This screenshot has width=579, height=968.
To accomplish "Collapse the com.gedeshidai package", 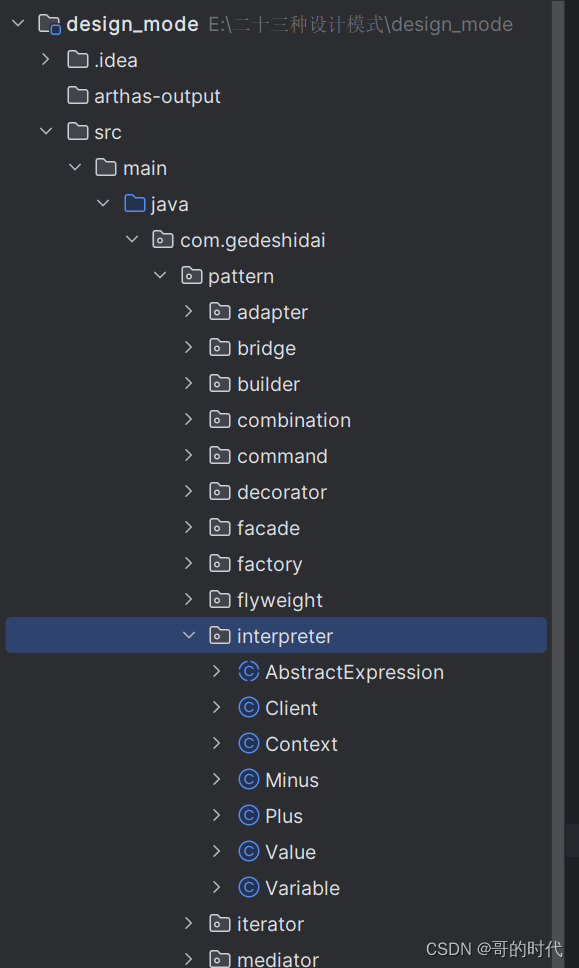I will point(132,239).
